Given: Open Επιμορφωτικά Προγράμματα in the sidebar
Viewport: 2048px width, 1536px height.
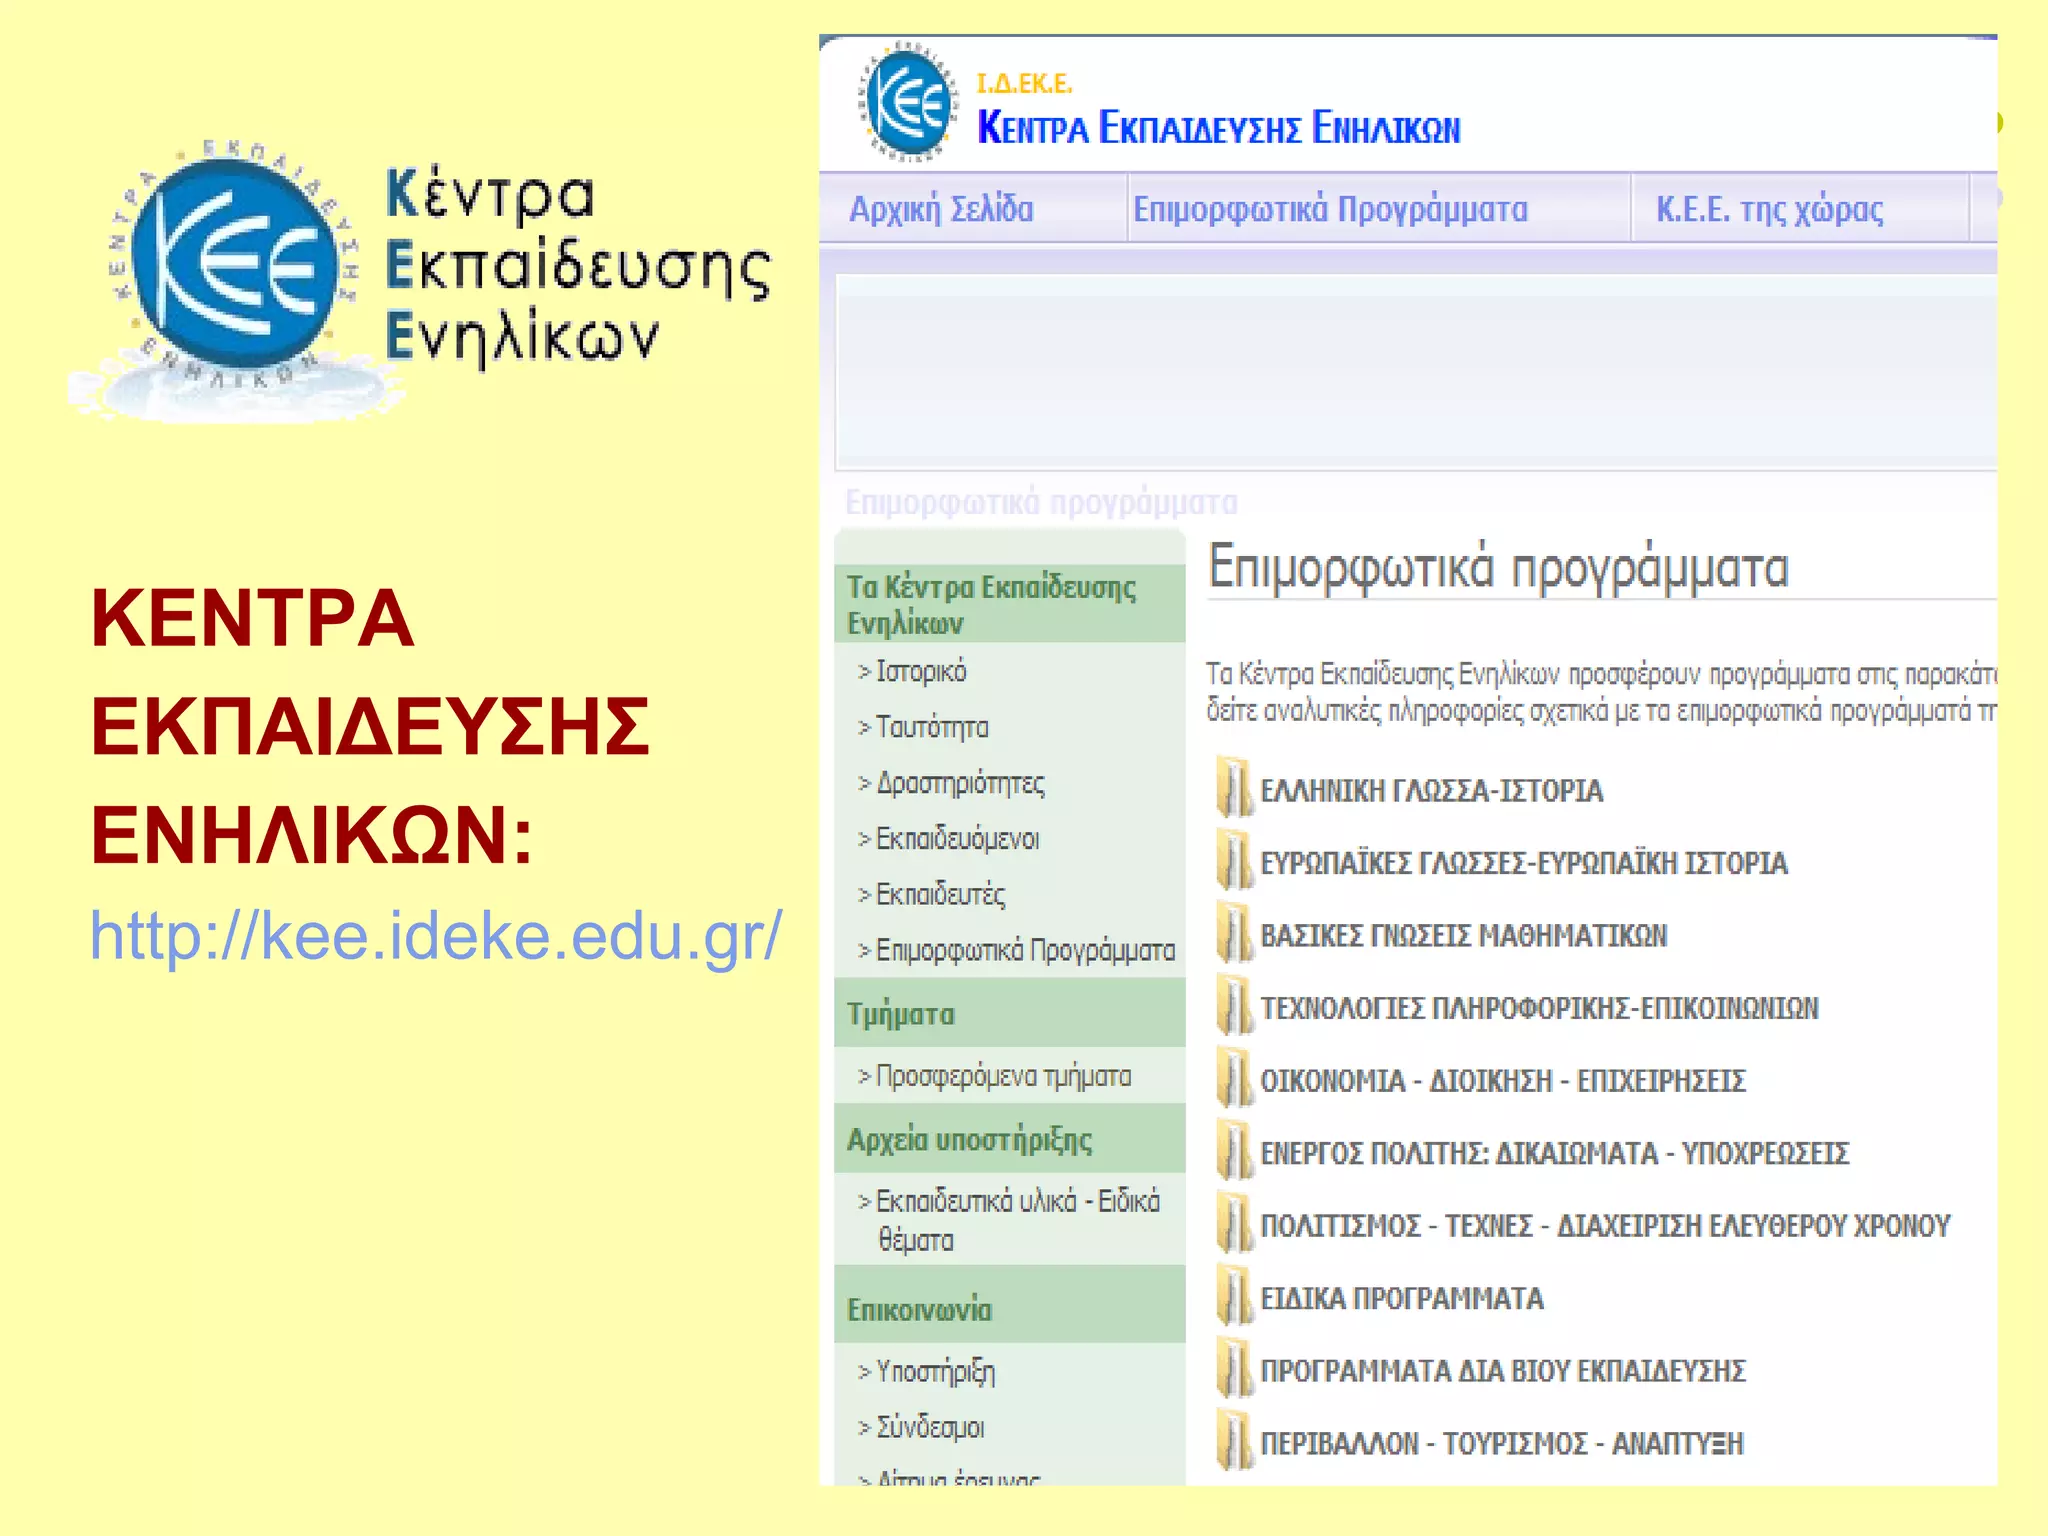Looking at the screenshot, I should [1025, 950].
